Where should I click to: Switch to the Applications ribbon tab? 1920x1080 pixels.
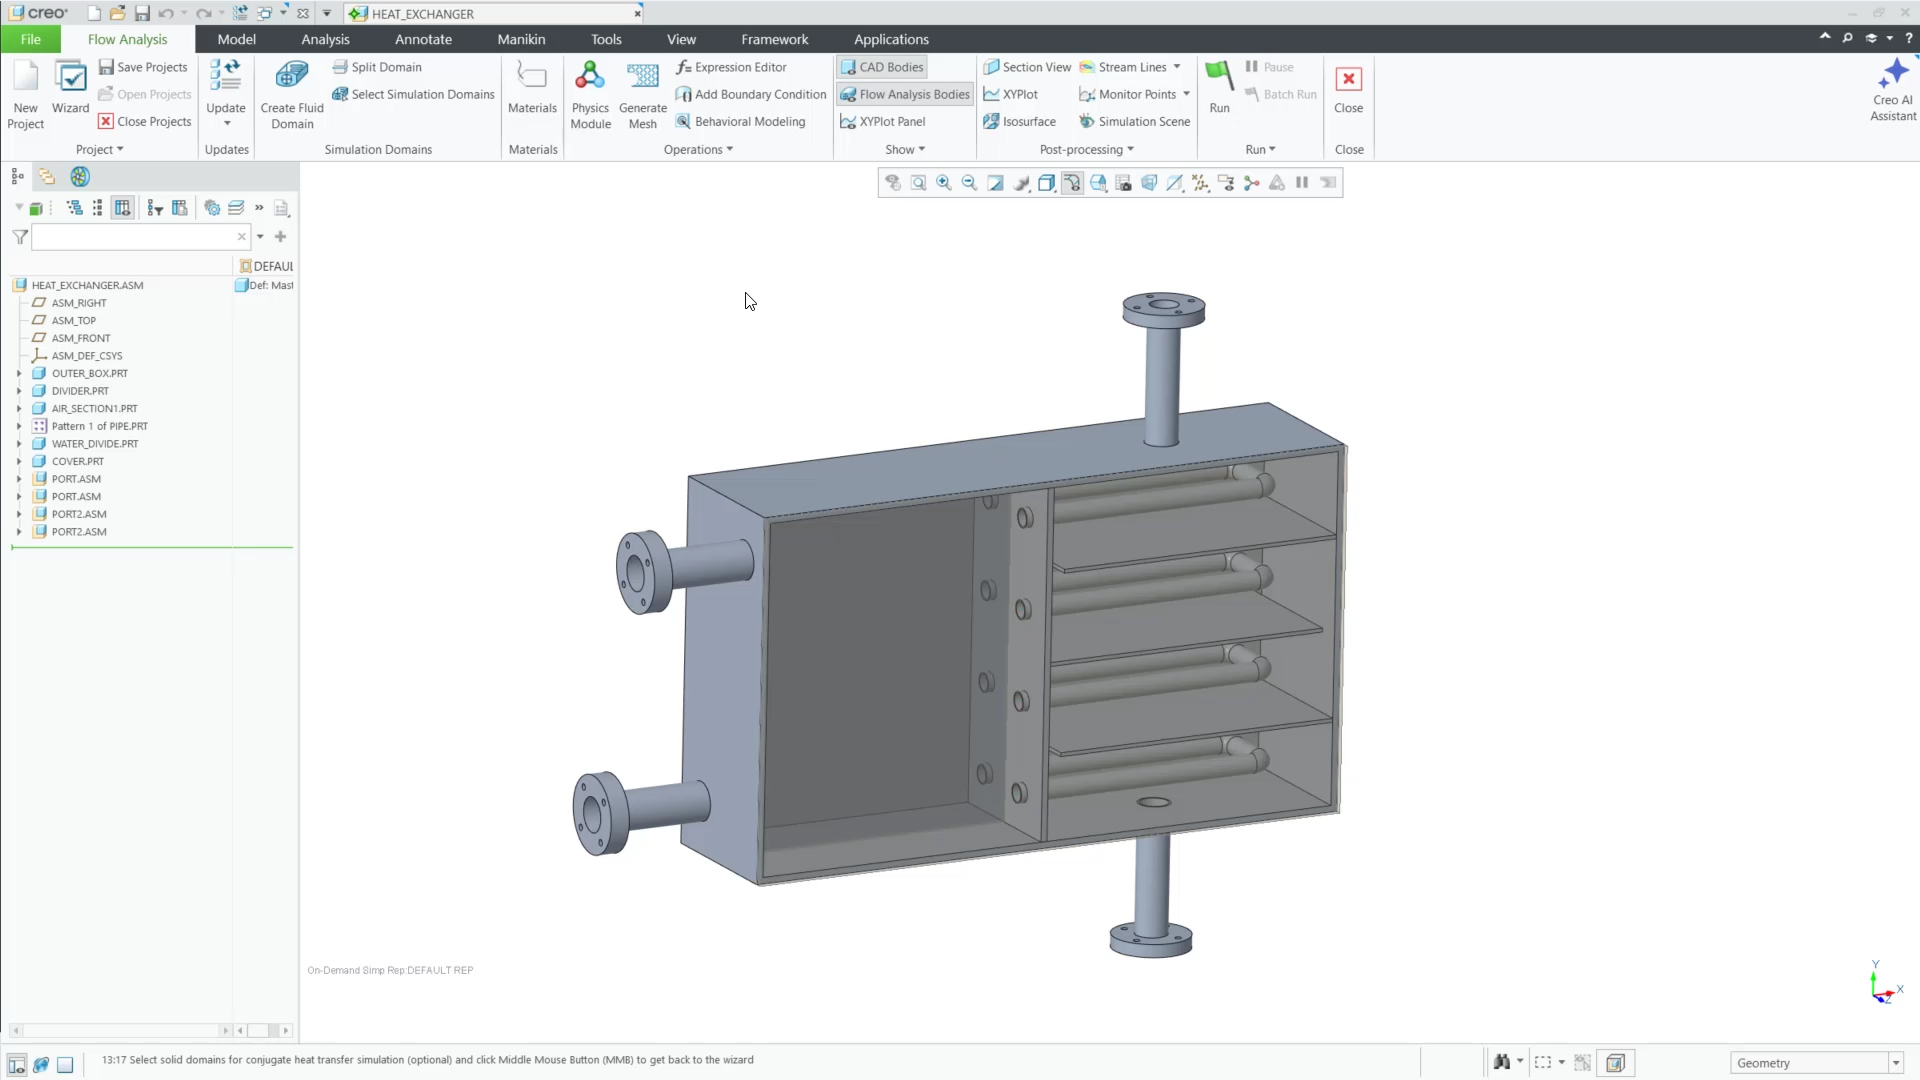click(891, 39)
